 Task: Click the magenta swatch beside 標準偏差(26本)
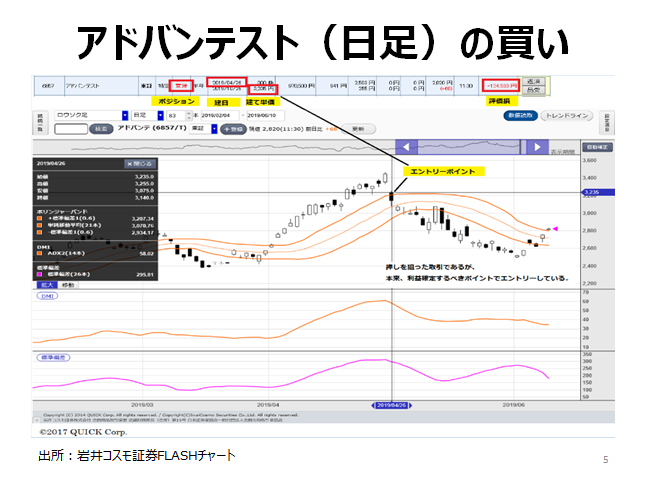(39, 274)
